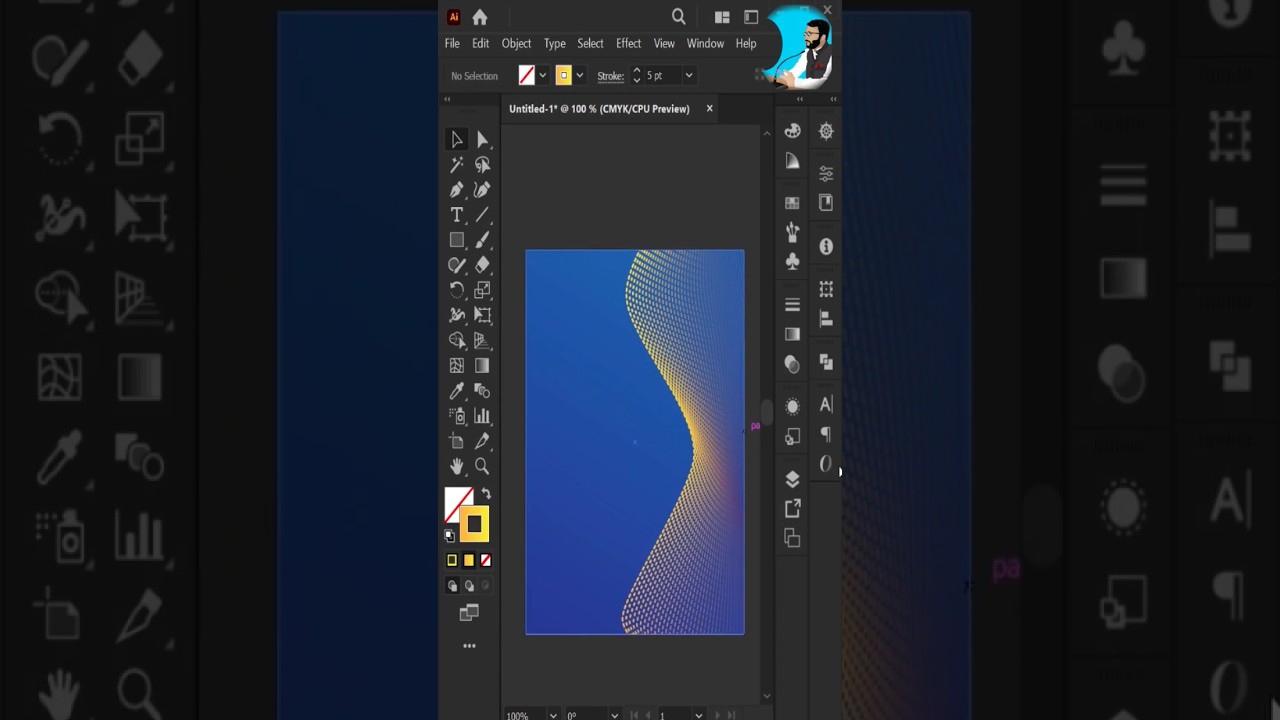Open search magnifier in top bar
1280x720 pixels.
679,17
